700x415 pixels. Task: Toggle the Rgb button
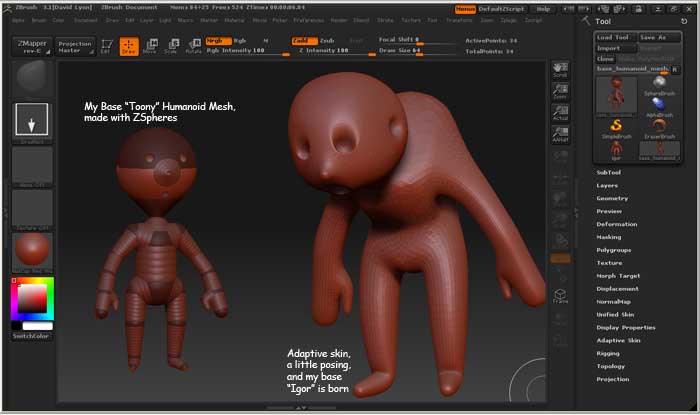click(x=240, y=41)
